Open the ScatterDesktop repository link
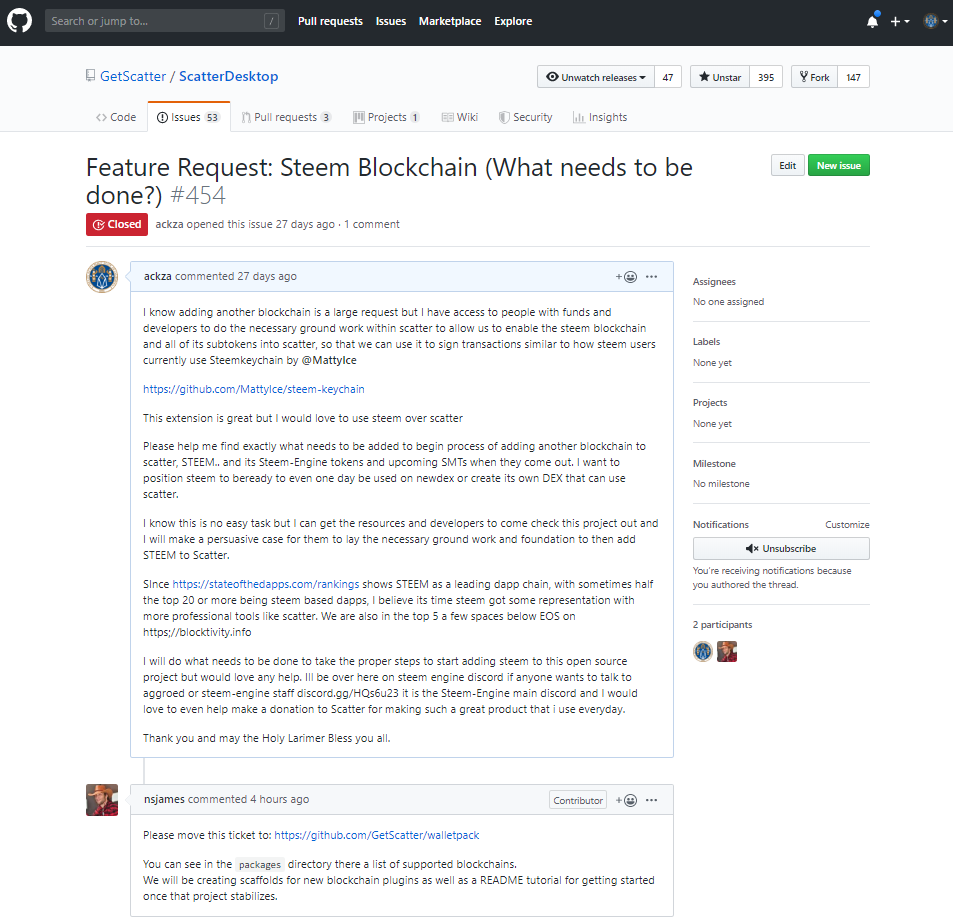The height and width of the screenshot is (917, 953). 229,77
